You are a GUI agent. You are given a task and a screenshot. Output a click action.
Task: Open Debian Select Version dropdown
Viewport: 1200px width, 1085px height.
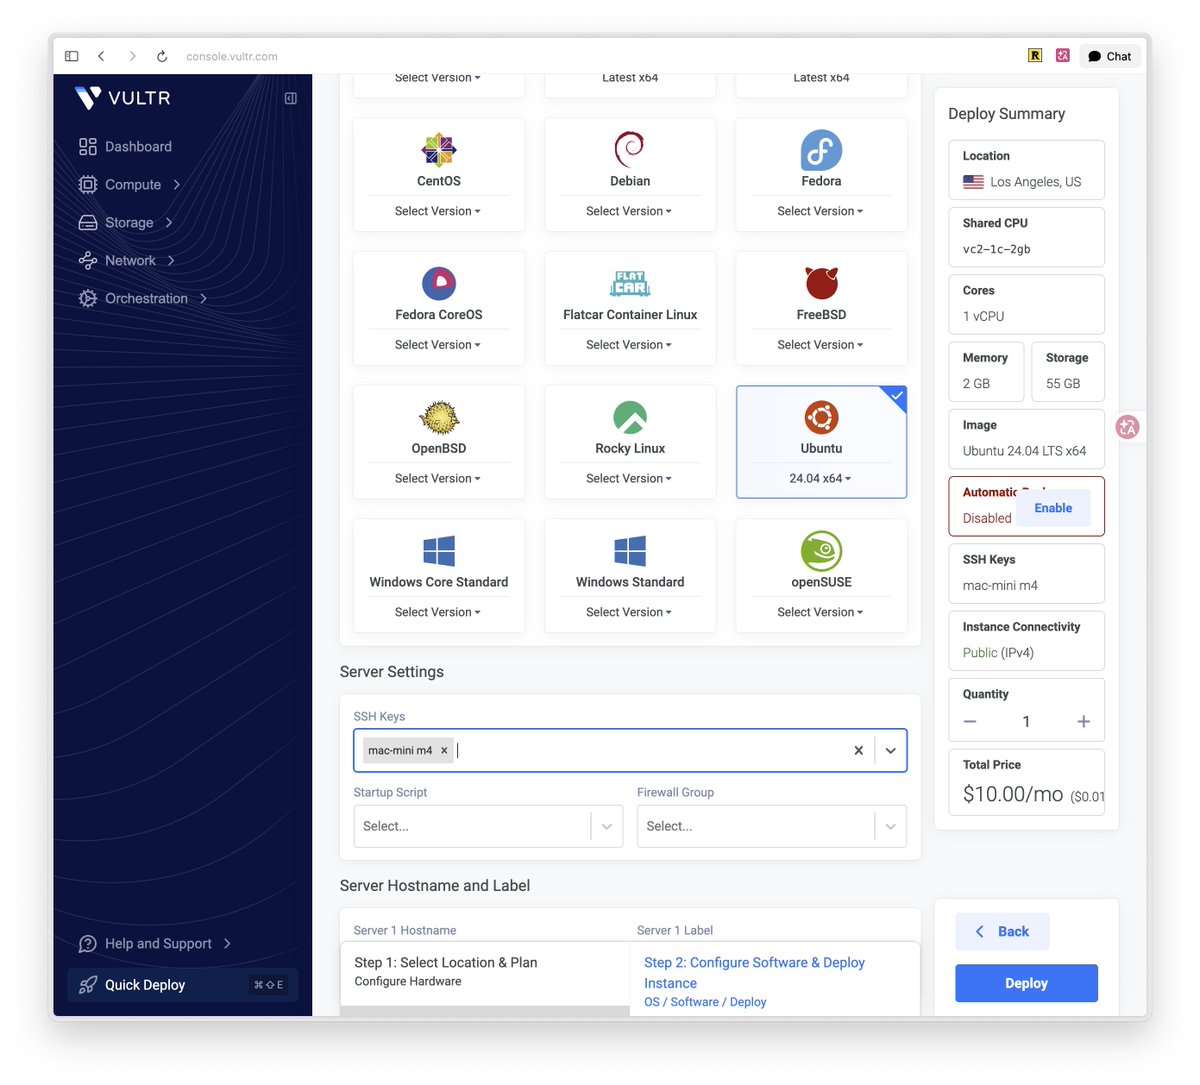[629, 211]
